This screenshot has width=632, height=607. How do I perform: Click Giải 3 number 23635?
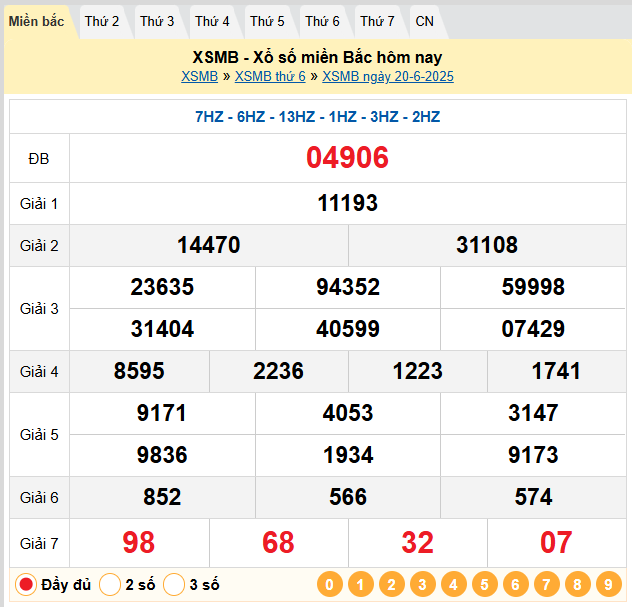162,287
